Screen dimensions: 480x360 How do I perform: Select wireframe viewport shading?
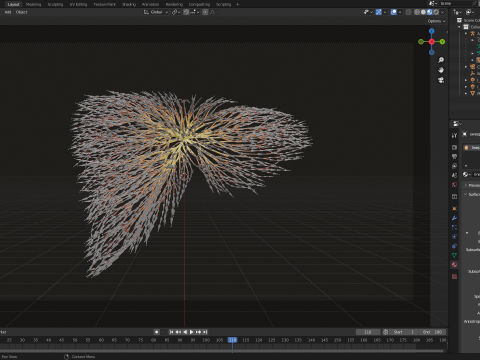417,12
